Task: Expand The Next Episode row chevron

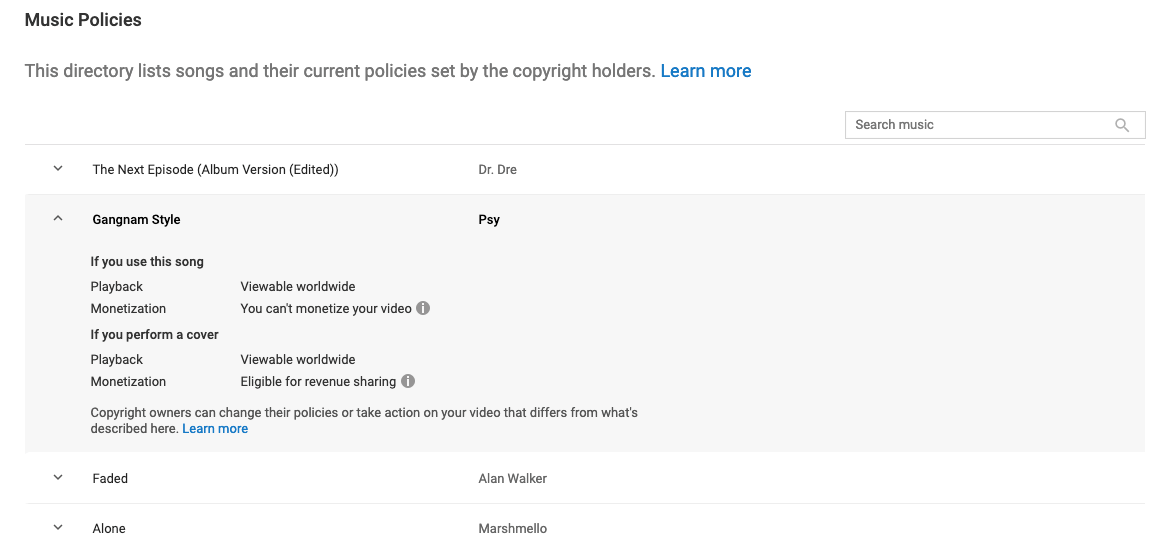Action: [58, 169]
